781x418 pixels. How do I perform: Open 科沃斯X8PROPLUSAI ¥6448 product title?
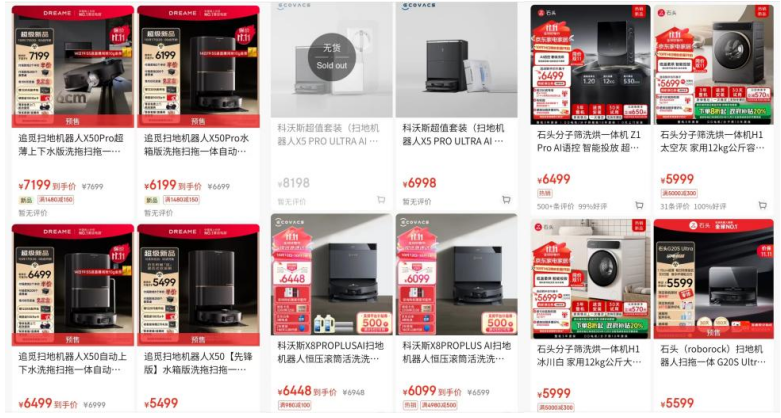click(330, 352)
